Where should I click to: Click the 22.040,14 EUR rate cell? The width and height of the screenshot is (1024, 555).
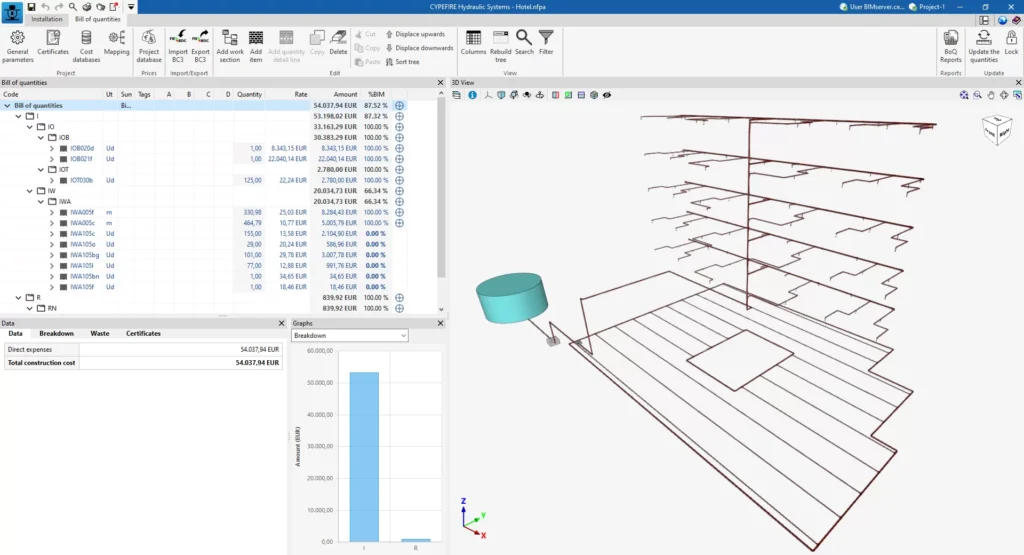287,159
